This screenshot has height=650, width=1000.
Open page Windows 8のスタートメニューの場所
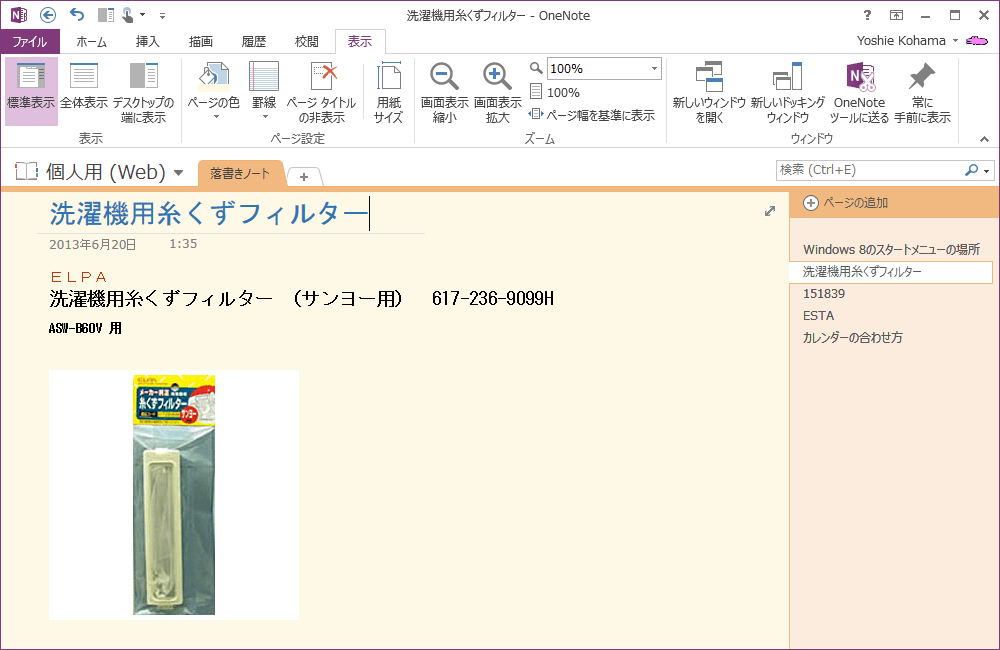[891, 249]
